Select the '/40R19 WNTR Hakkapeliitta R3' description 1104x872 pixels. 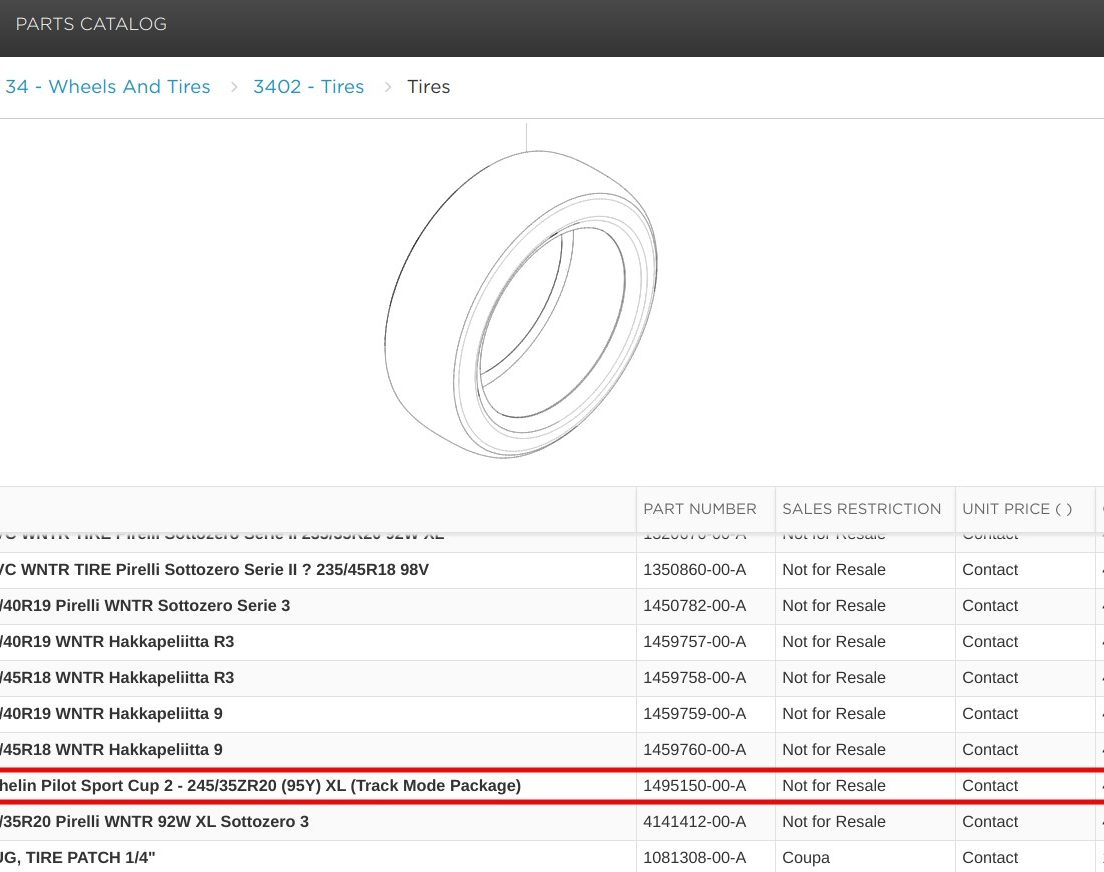117,642
